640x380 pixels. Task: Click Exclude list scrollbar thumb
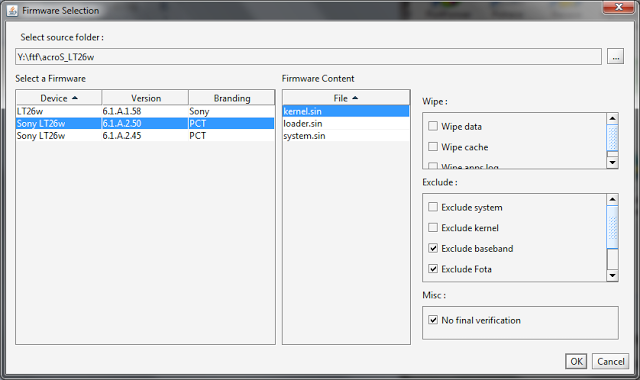pyautogui.click(x=612, y=227)
